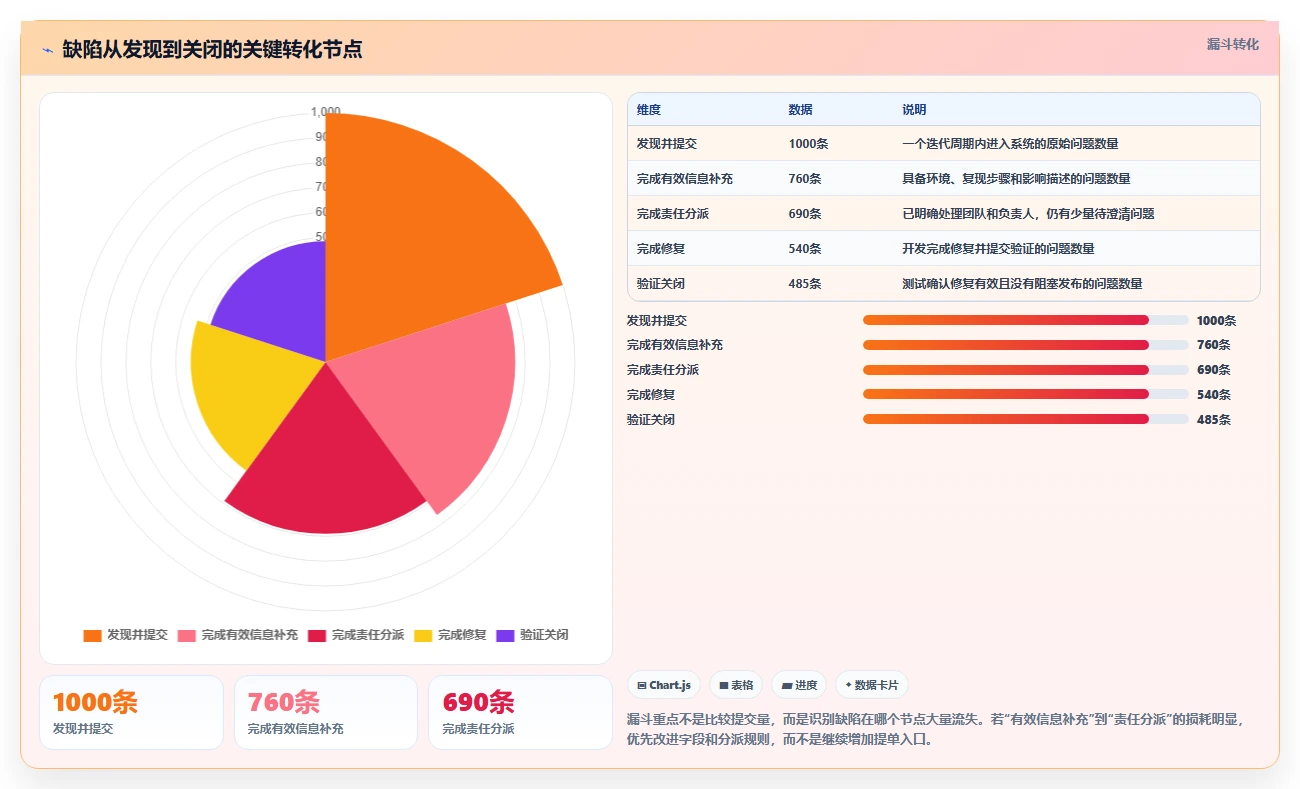This screenshot has height=789, width=1300.
Task: Click the 表格 tag chip
Action: [736, 685]
